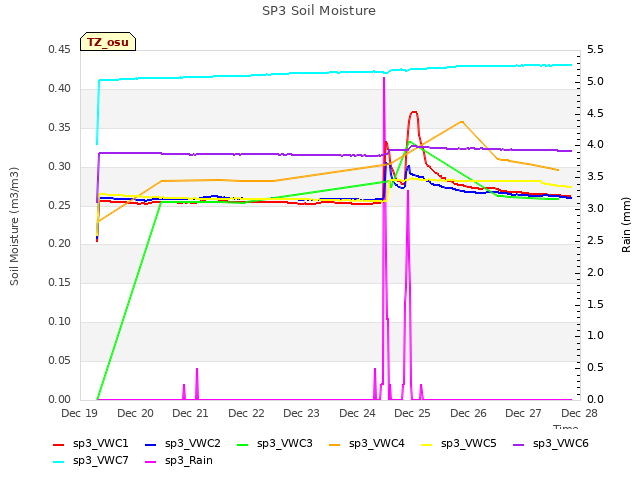This screenshot has width=640, height=480.
Task: Click the 2.0 rain axis tick label
Action: pos(595,272)
